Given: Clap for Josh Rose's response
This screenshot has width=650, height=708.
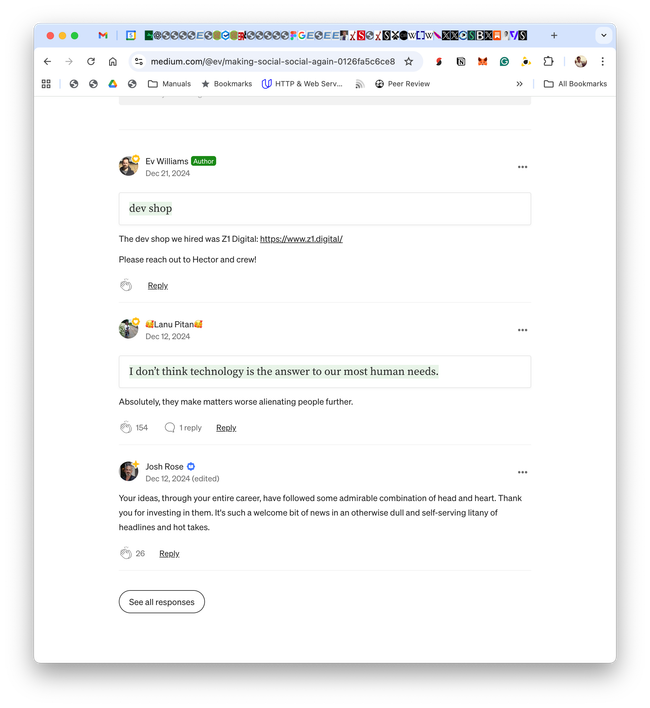Looking at the screenshot, I should (126, 554).
